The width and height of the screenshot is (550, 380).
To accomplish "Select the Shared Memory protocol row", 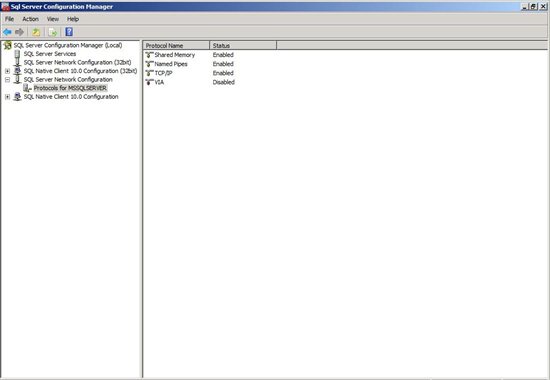I will pyautogui.click(x=175, y=55).
